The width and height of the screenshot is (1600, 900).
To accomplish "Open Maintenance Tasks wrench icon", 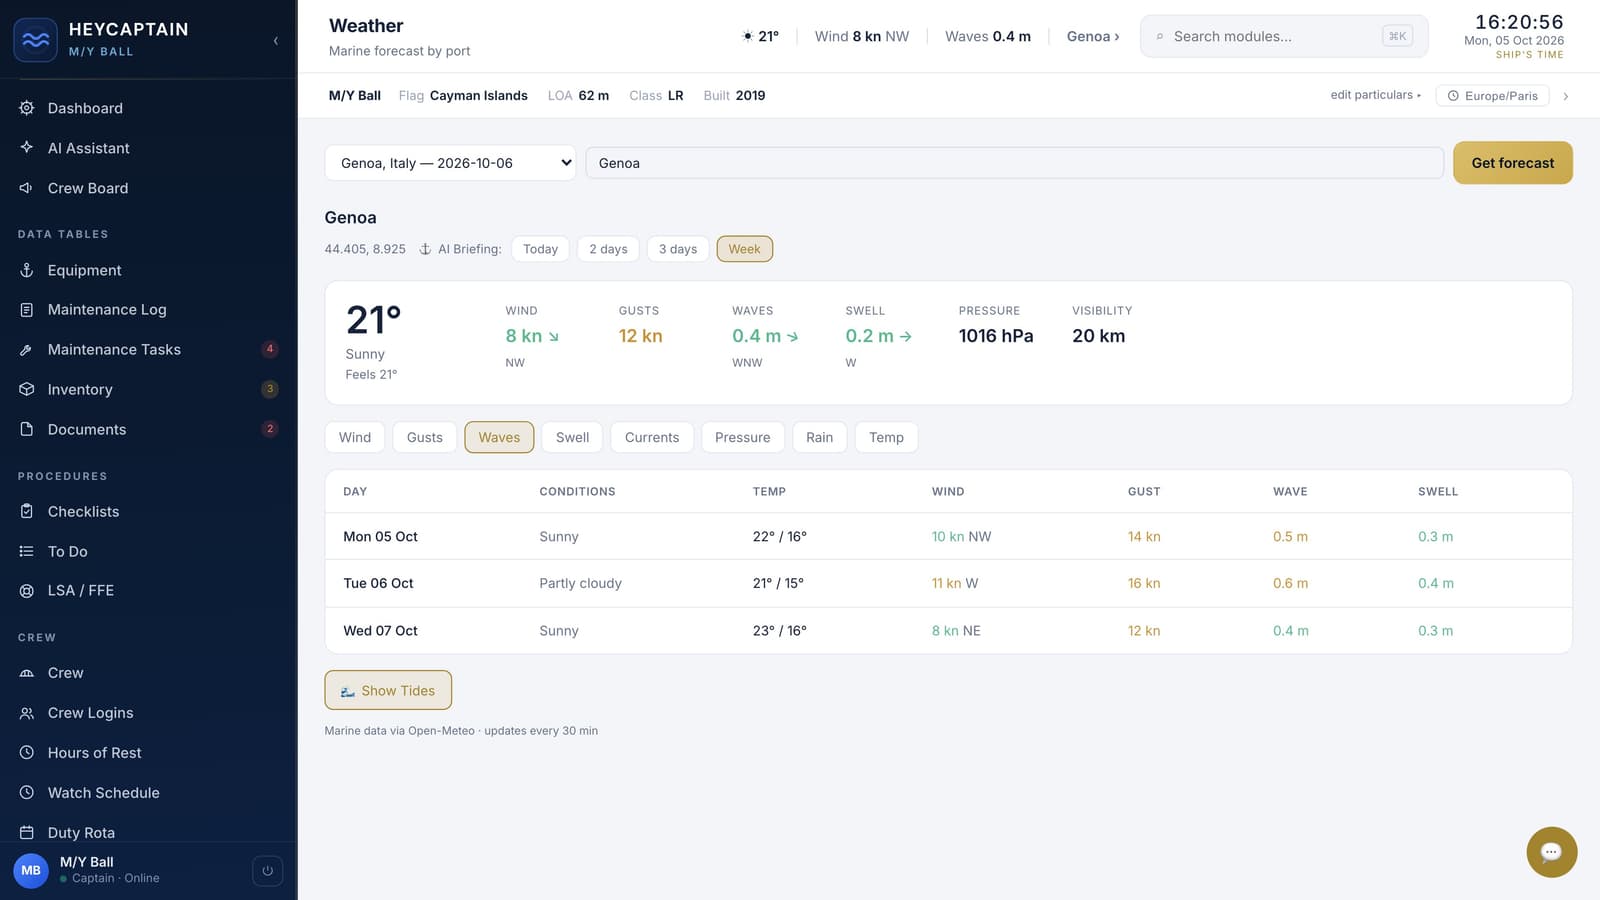I will [x=27, y=350].
